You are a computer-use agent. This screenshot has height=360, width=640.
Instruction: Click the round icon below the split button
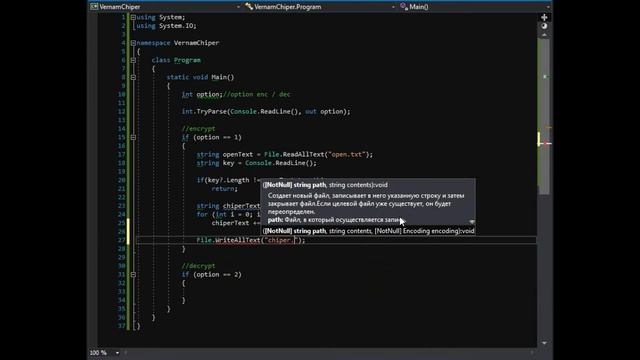pos(544,26)
